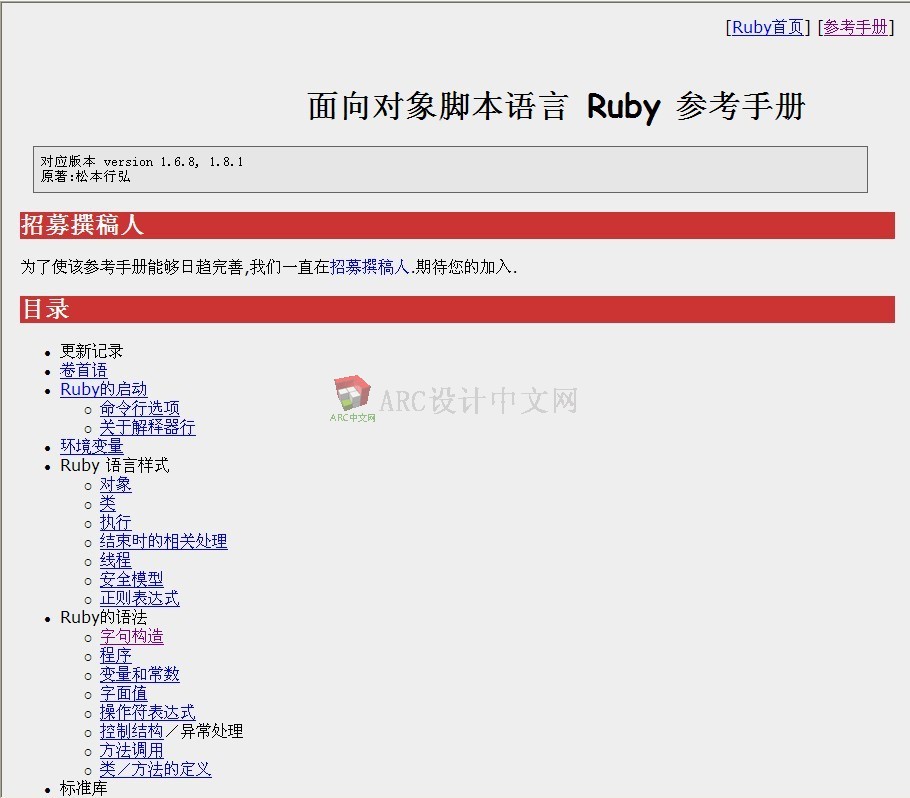The height and width of the screenshot is (798, 910).
Task: Open the 环境变量 link
Action: coord(91,447)
